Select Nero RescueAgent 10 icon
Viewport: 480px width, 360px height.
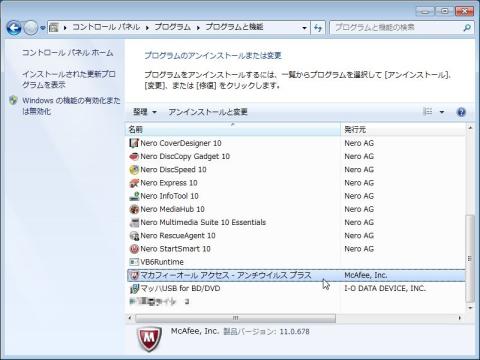pos(134,236)
